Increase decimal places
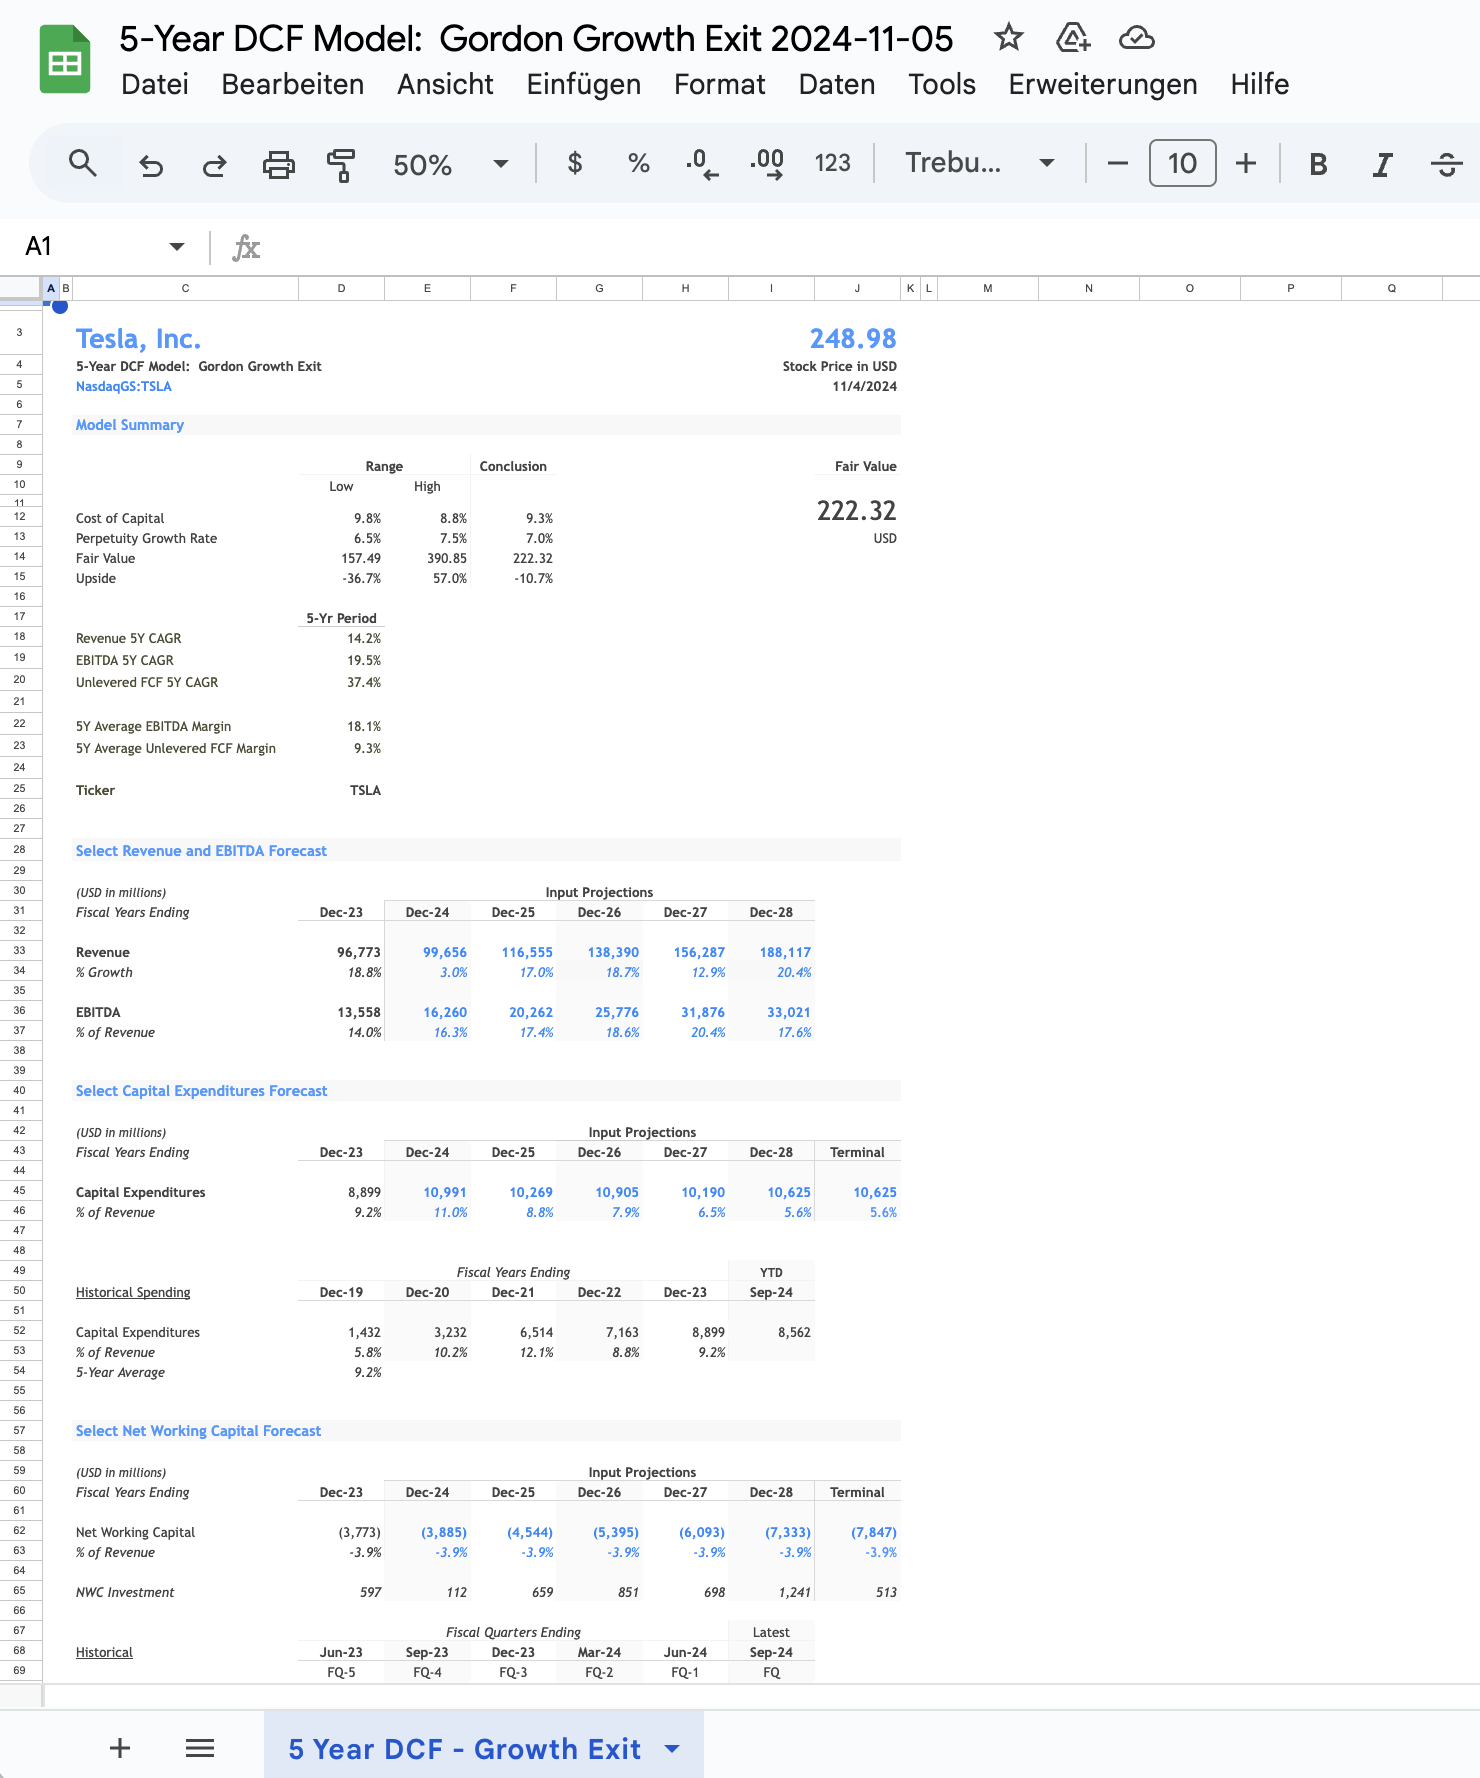Screen dimensions: 1480x1778 tap(767, 163)
